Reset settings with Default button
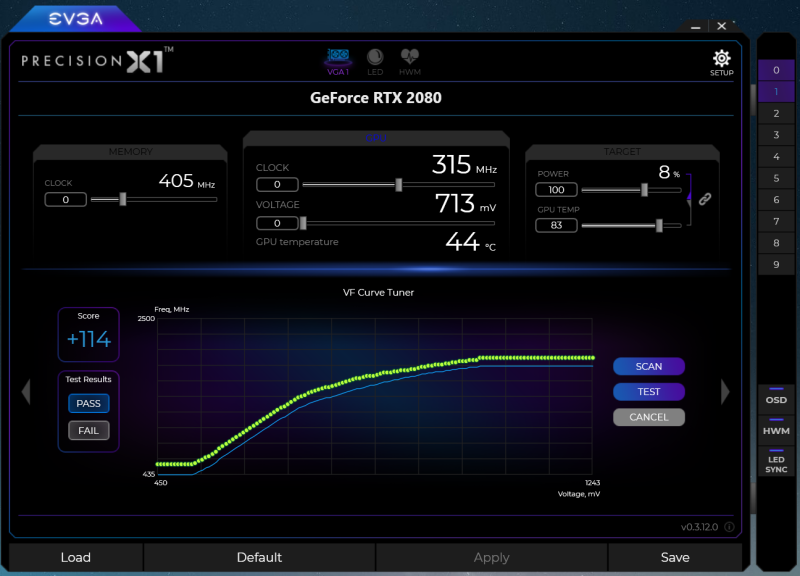This screenshot has height=576, width=800. pyautogui.click(x=259, y=557)
